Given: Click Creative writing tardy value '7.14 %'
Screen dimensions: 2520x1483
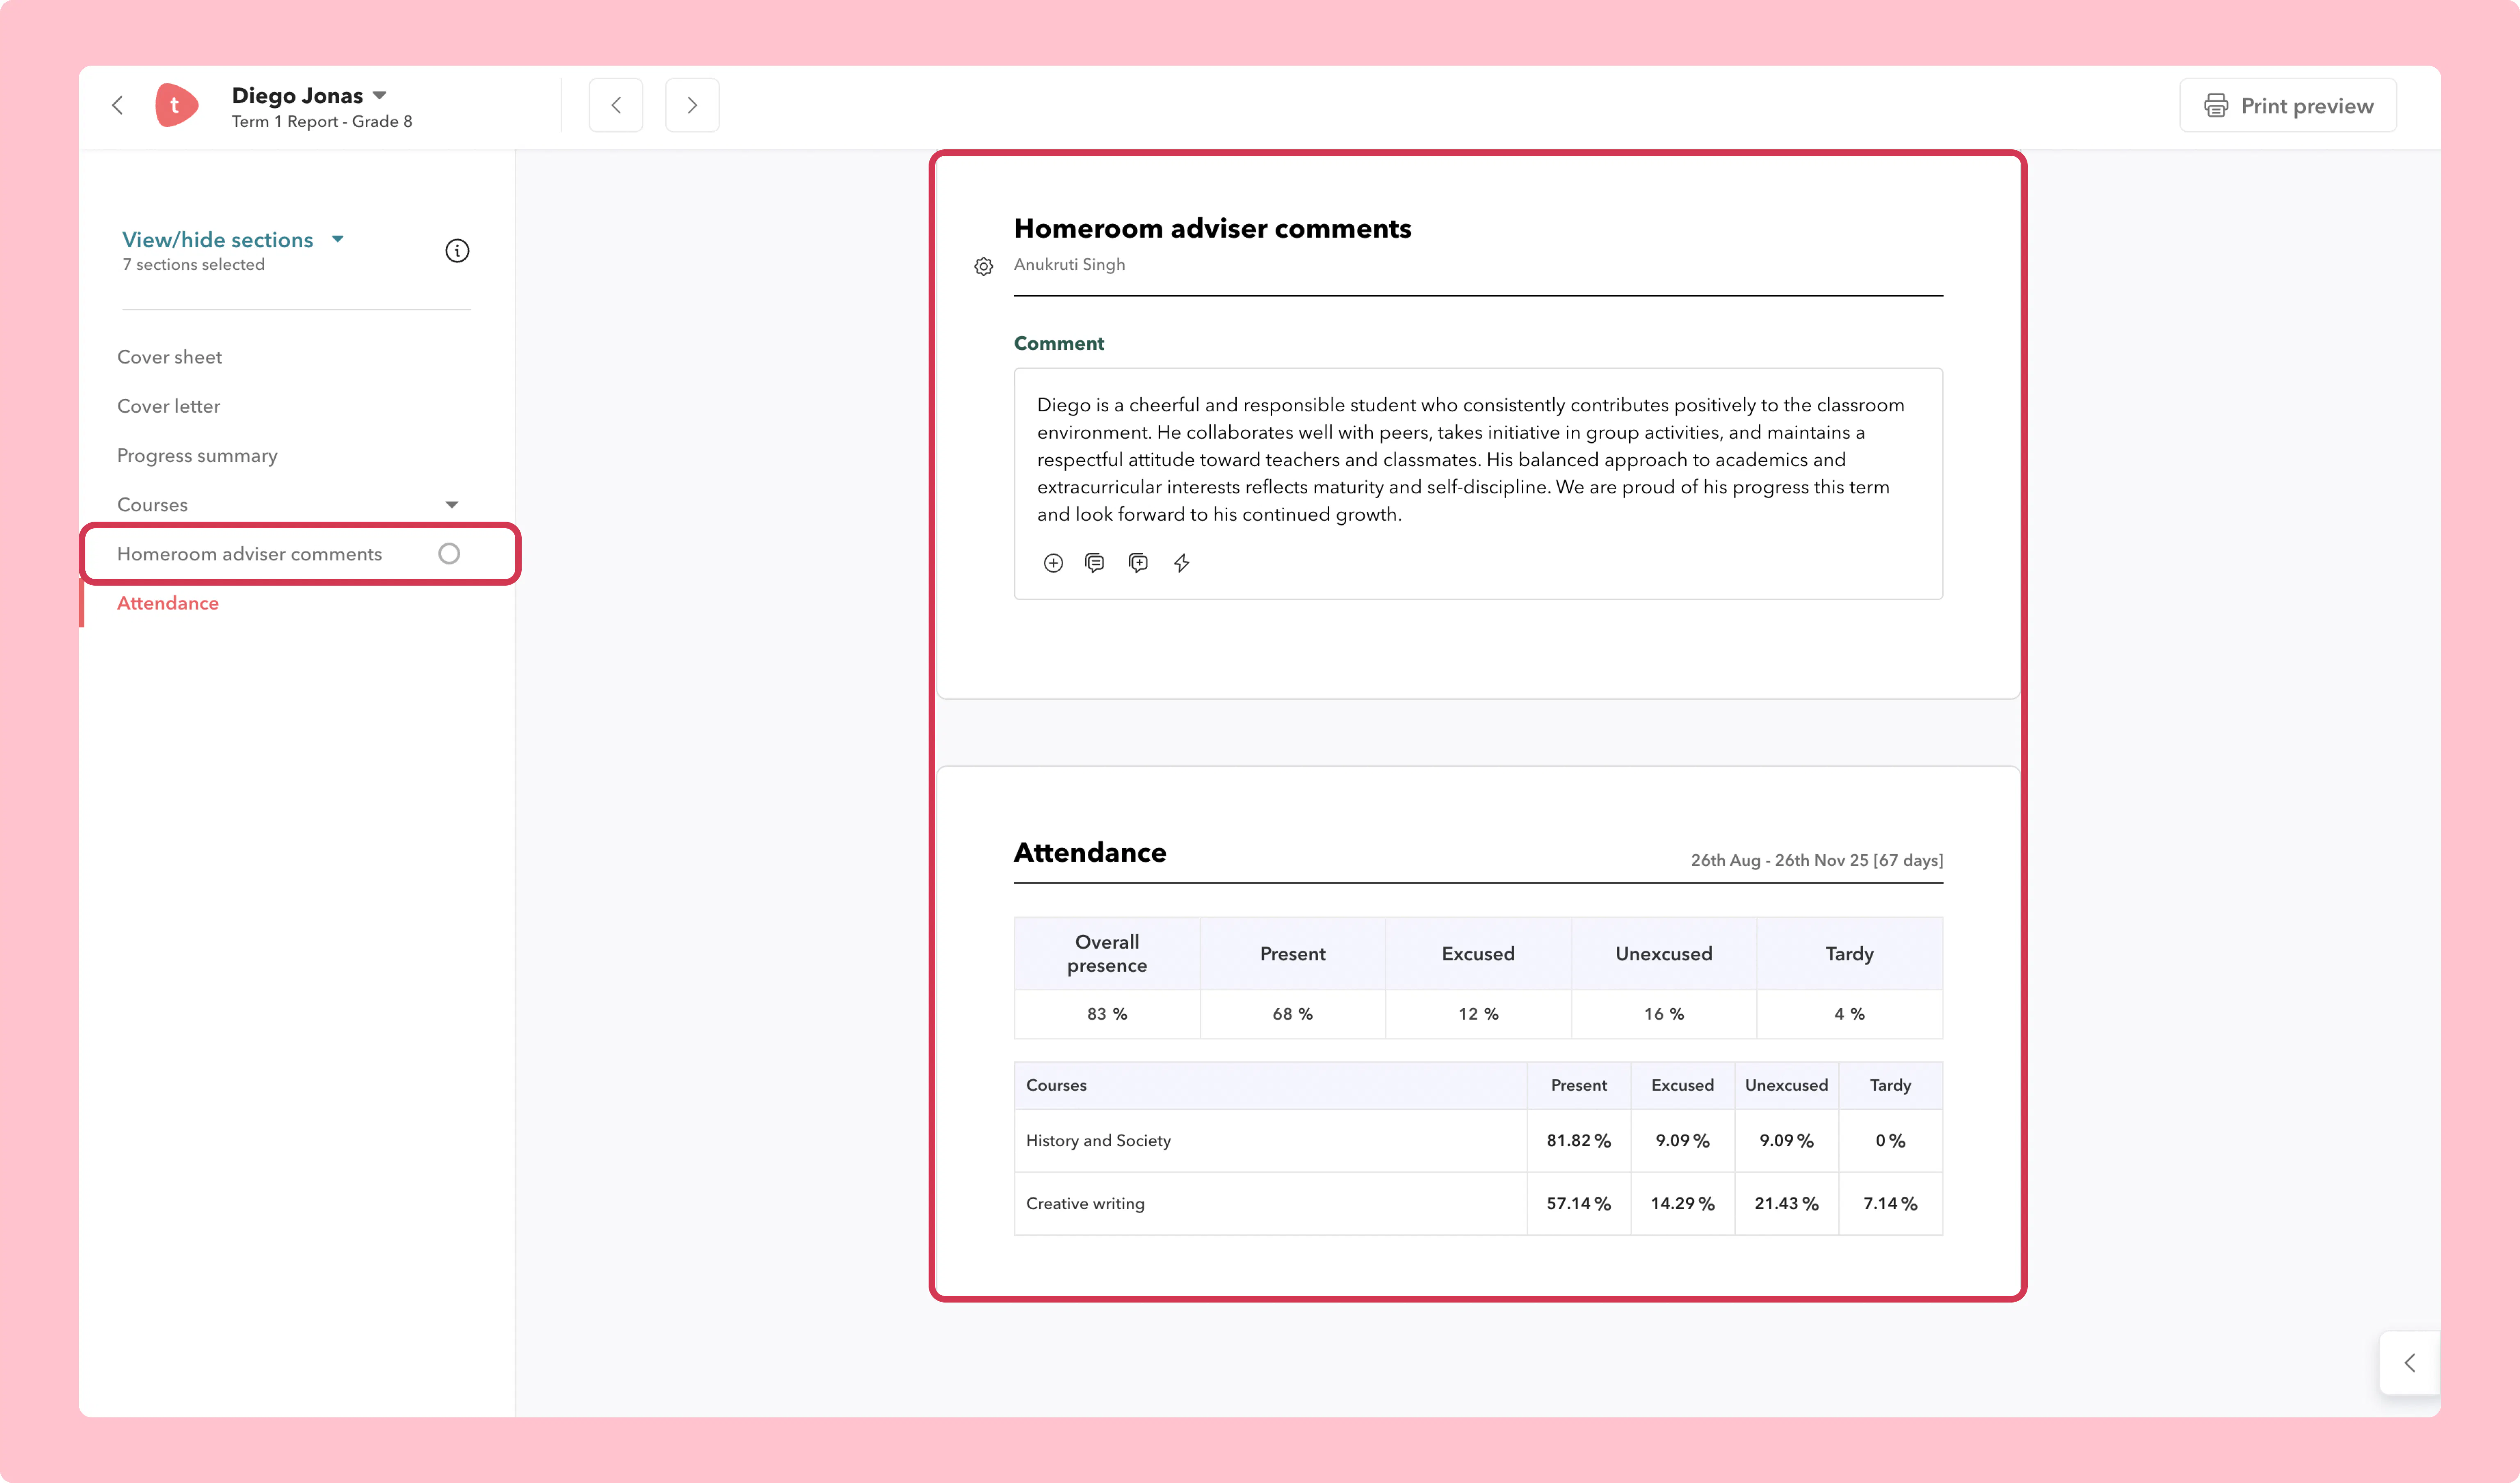Looking at the screenshot, I should 1890,1204.
